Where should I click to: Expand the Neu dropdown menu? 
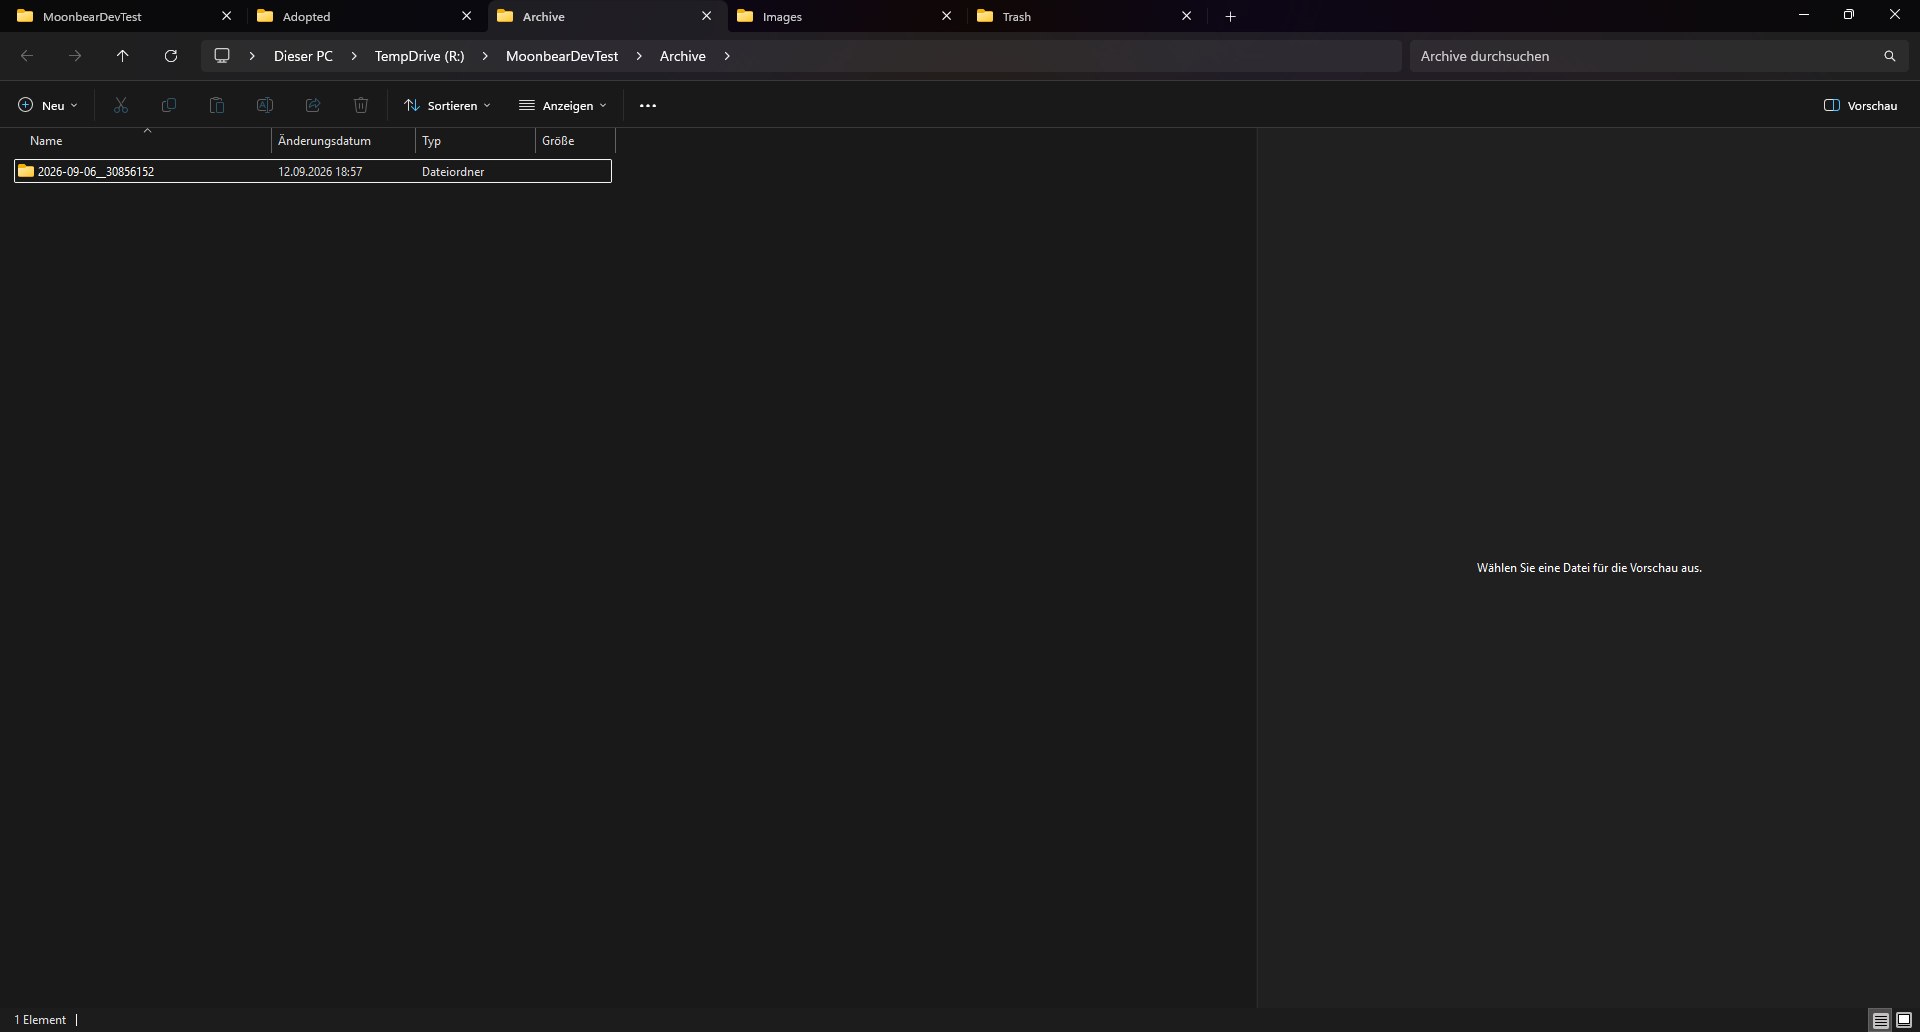48,105
